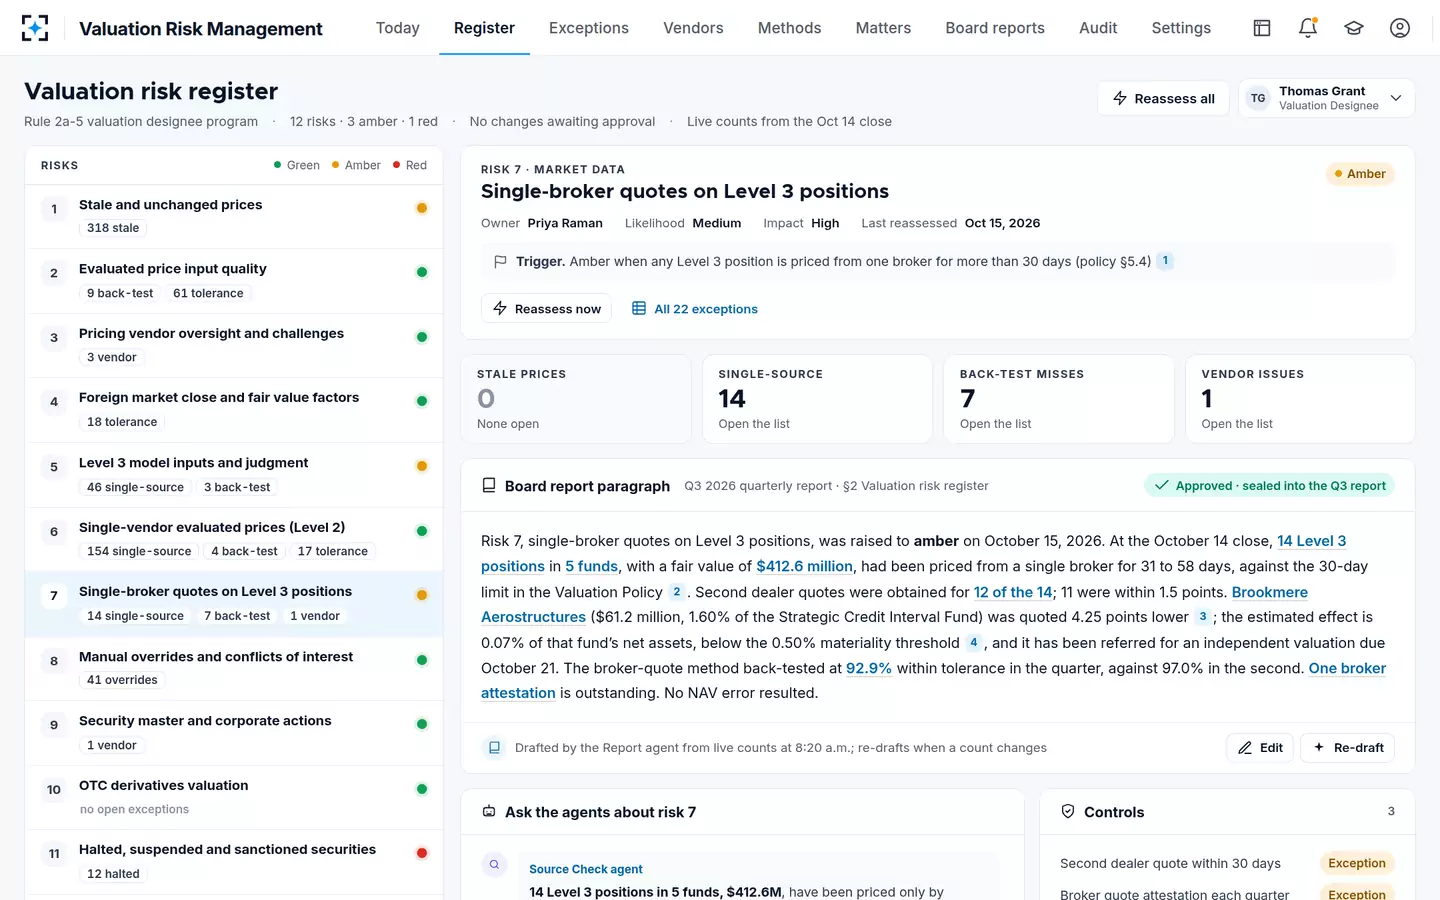Click the Reassess all button
The width and height of the screenshot is (1440, 900).
(x=1163, y=98)
